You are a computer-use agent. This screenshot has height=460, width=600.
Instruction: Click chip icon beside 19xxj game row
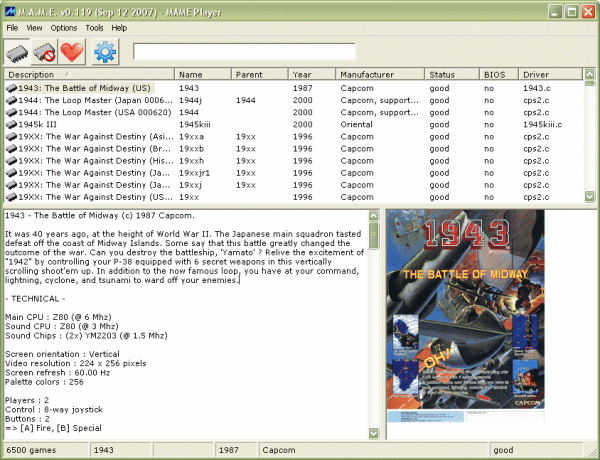pos(11,185)
